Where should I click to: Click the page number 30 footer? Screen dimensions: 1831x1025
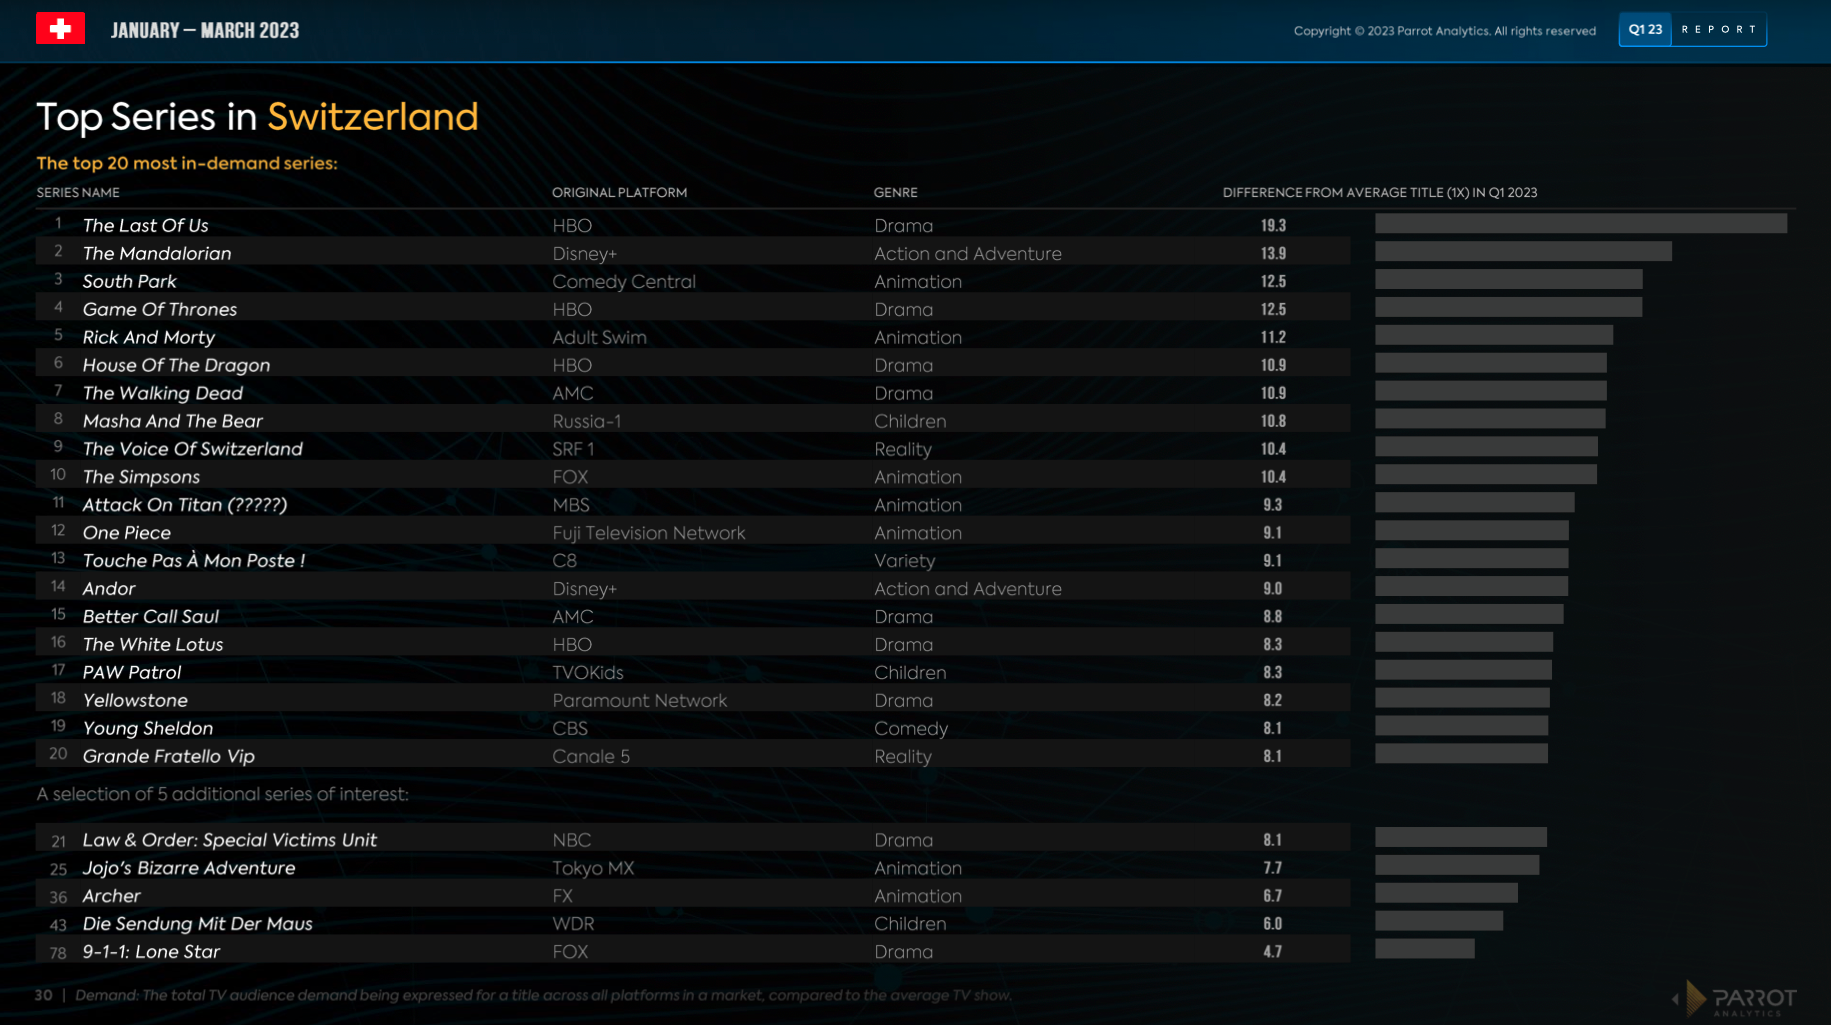pyautogui.click(x=43, y=995)
